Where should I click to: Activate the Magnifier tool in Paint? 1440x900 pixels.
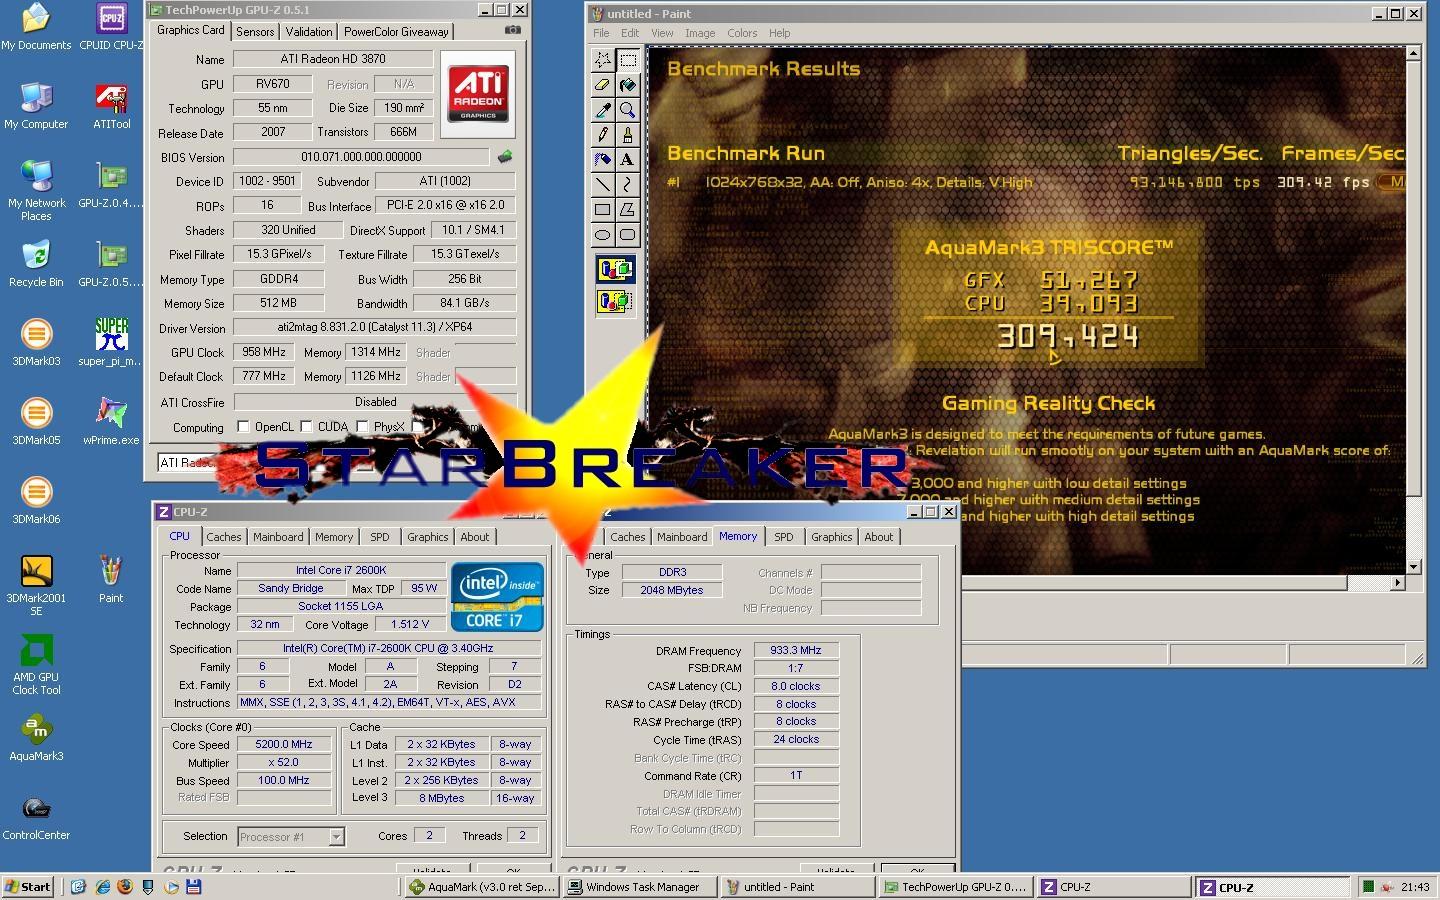(627, 110)
